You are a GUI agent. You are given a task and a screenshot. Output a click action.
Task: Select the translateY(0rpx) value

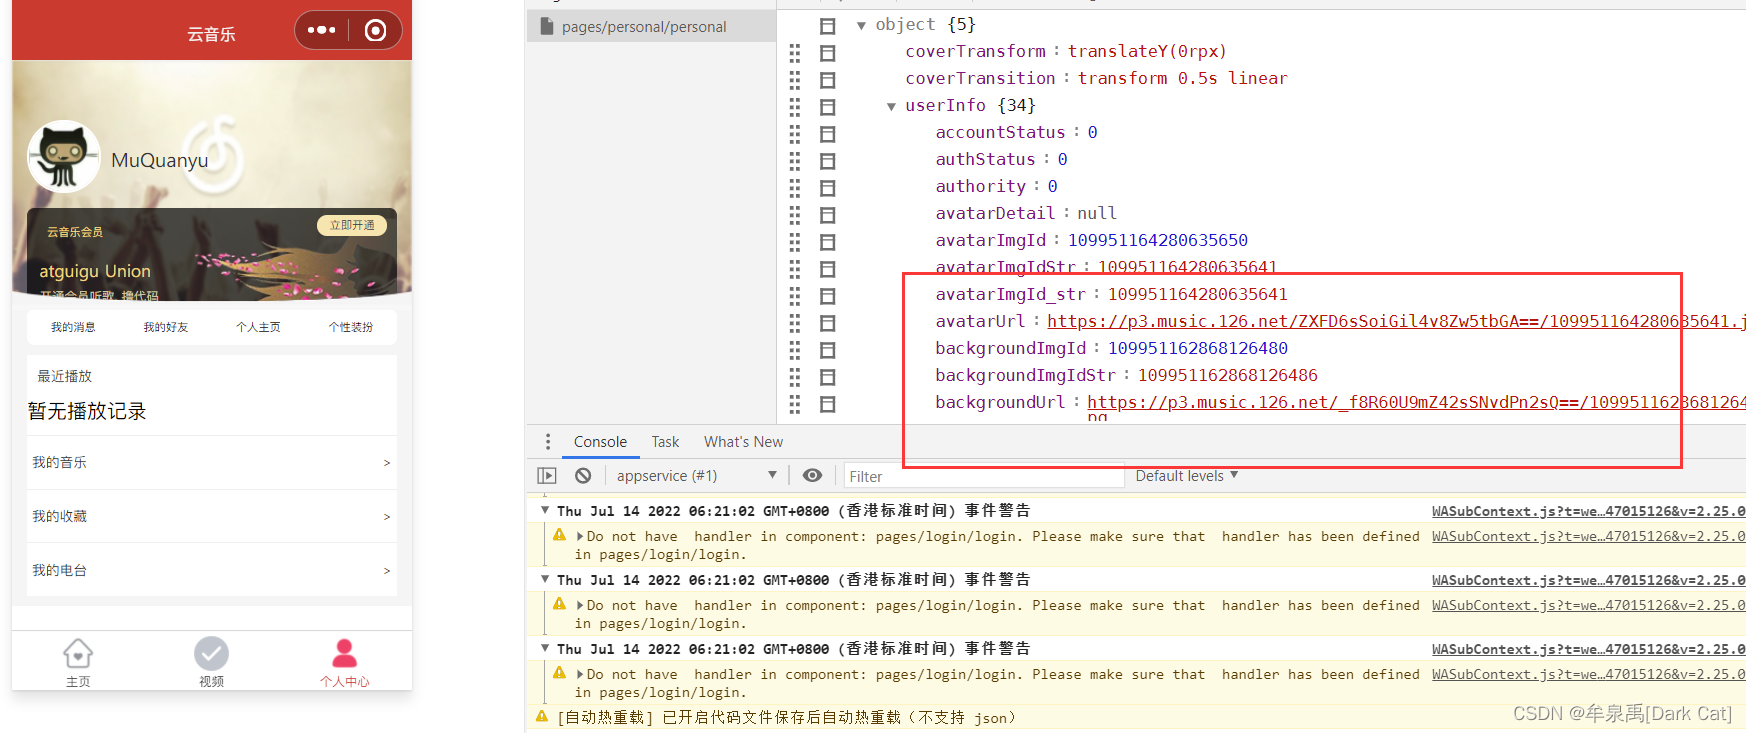pyautogui.click(x=1147, y=51)
